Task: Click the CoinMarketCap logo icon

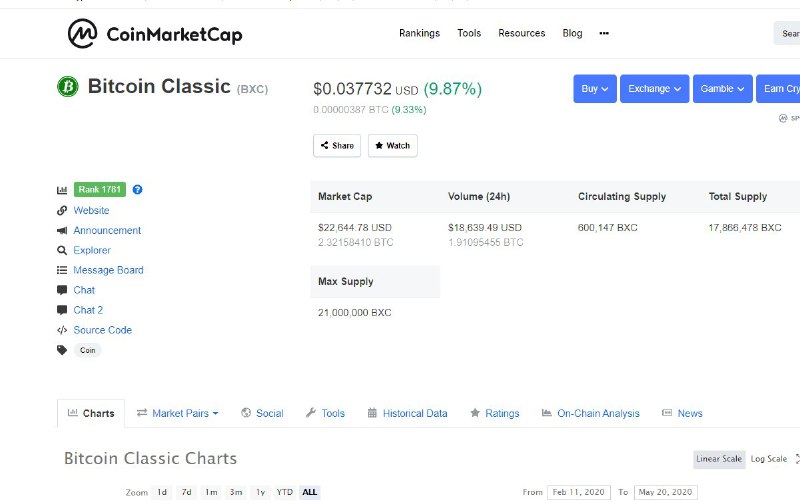Action: tap(82, 34)
